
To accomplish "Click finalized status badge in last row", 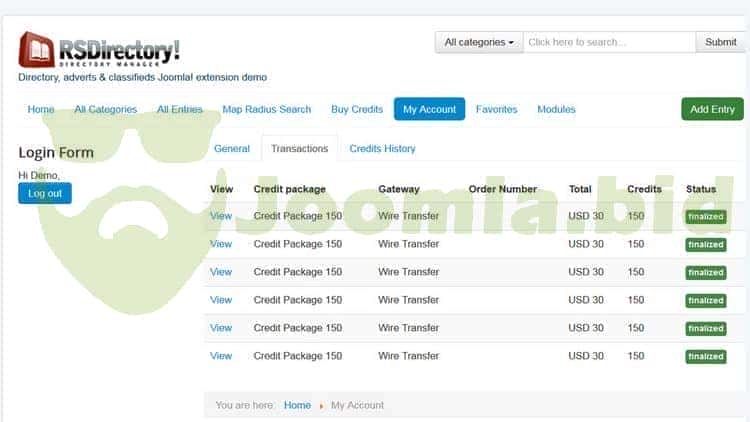I will coord(705,356).
